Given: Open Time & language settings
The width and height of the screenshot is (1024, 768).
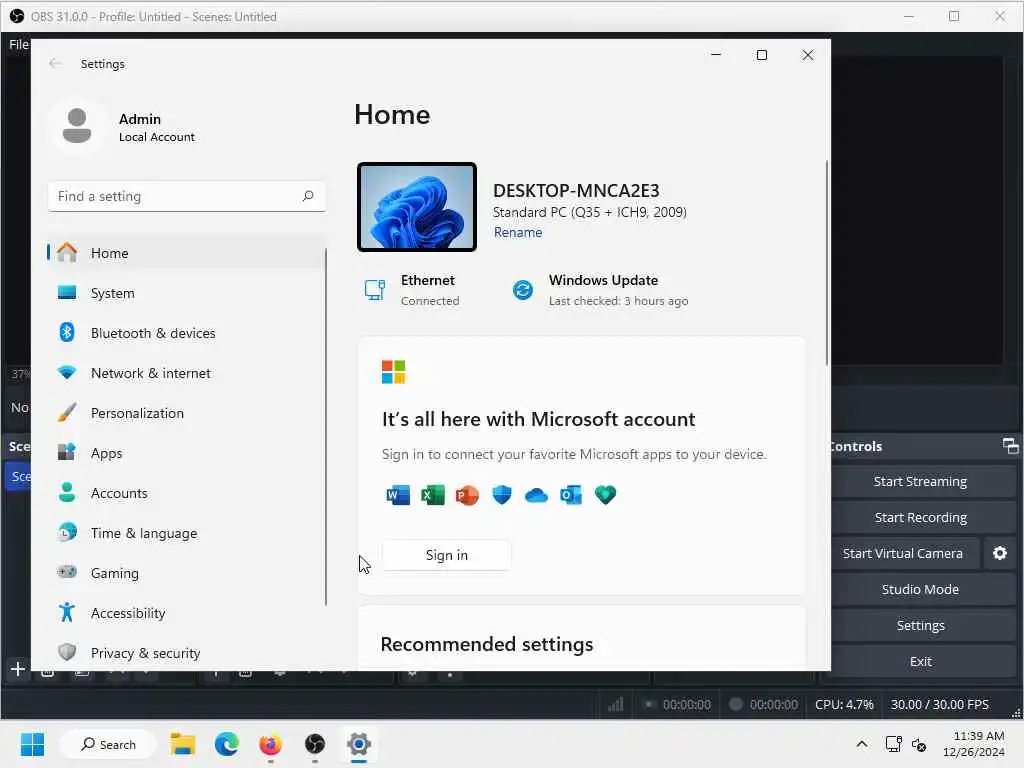Looking at the screenshot, I should (186, 533).
